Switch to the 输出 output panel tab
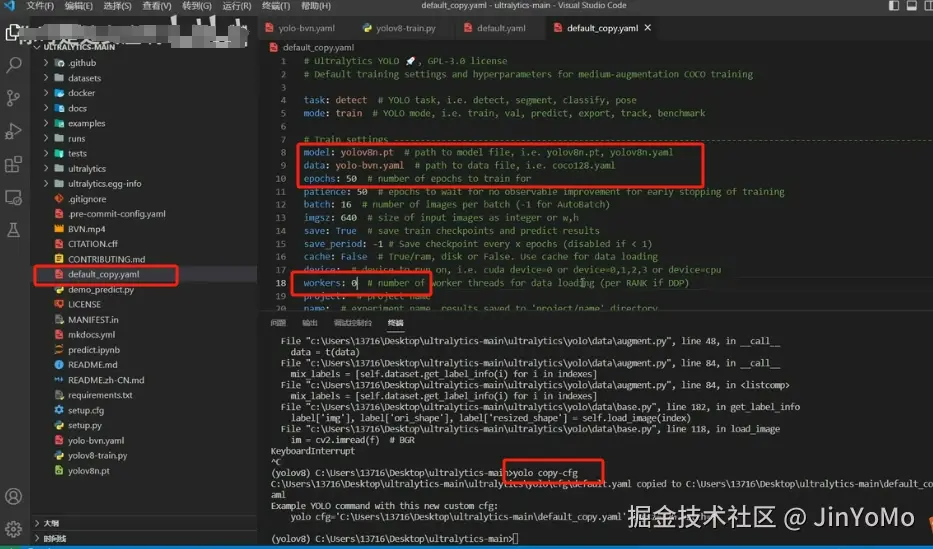 coord(310,323)
